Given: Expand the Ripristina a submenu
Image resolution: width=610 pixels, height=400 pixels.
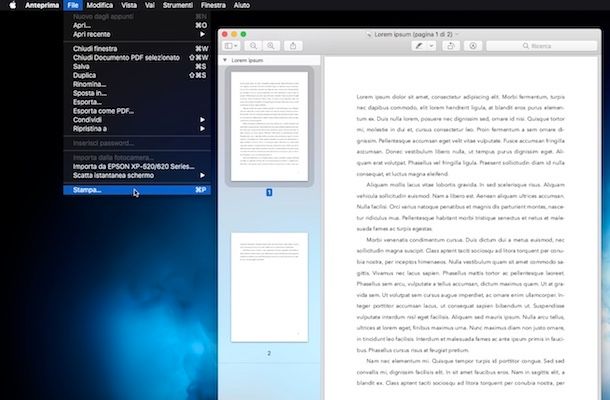Looking at the screenshot, I should tap(137, 129).
